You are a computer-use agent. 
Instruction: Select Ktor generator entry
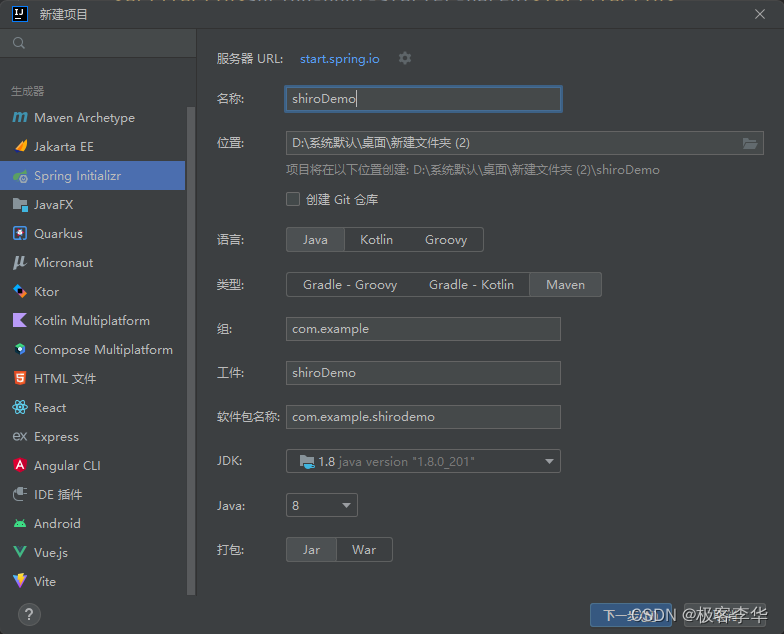[x=92, y=292]
